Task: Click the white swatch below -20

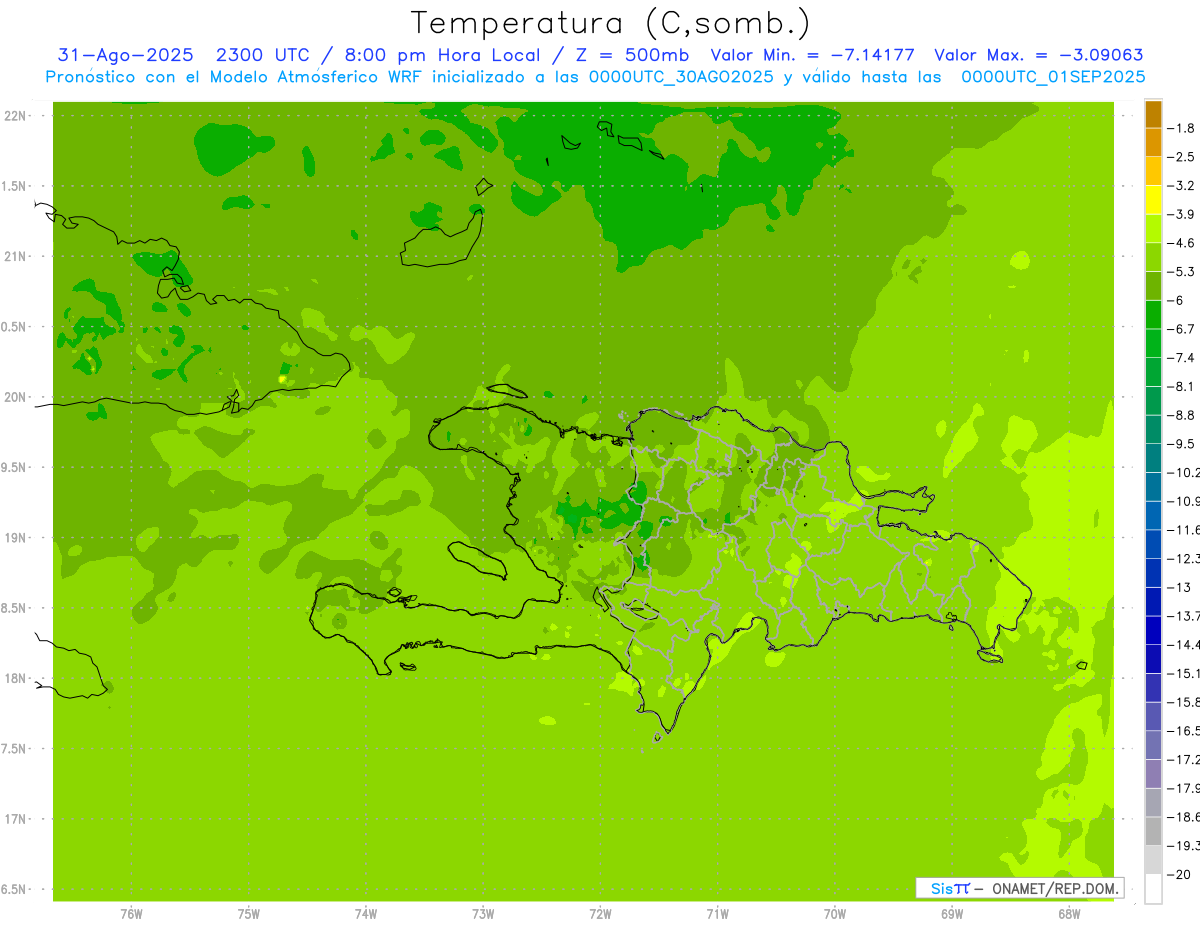Action: pyautogui.click(x=1153, y=889)
